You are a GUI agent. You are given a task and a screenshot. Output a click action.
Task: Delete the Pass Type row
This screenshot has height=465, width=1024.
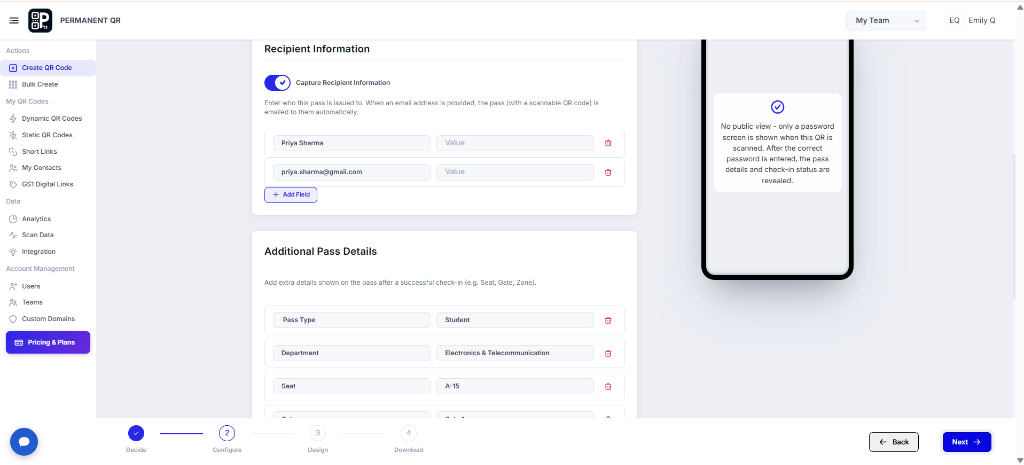coord(608,321)
